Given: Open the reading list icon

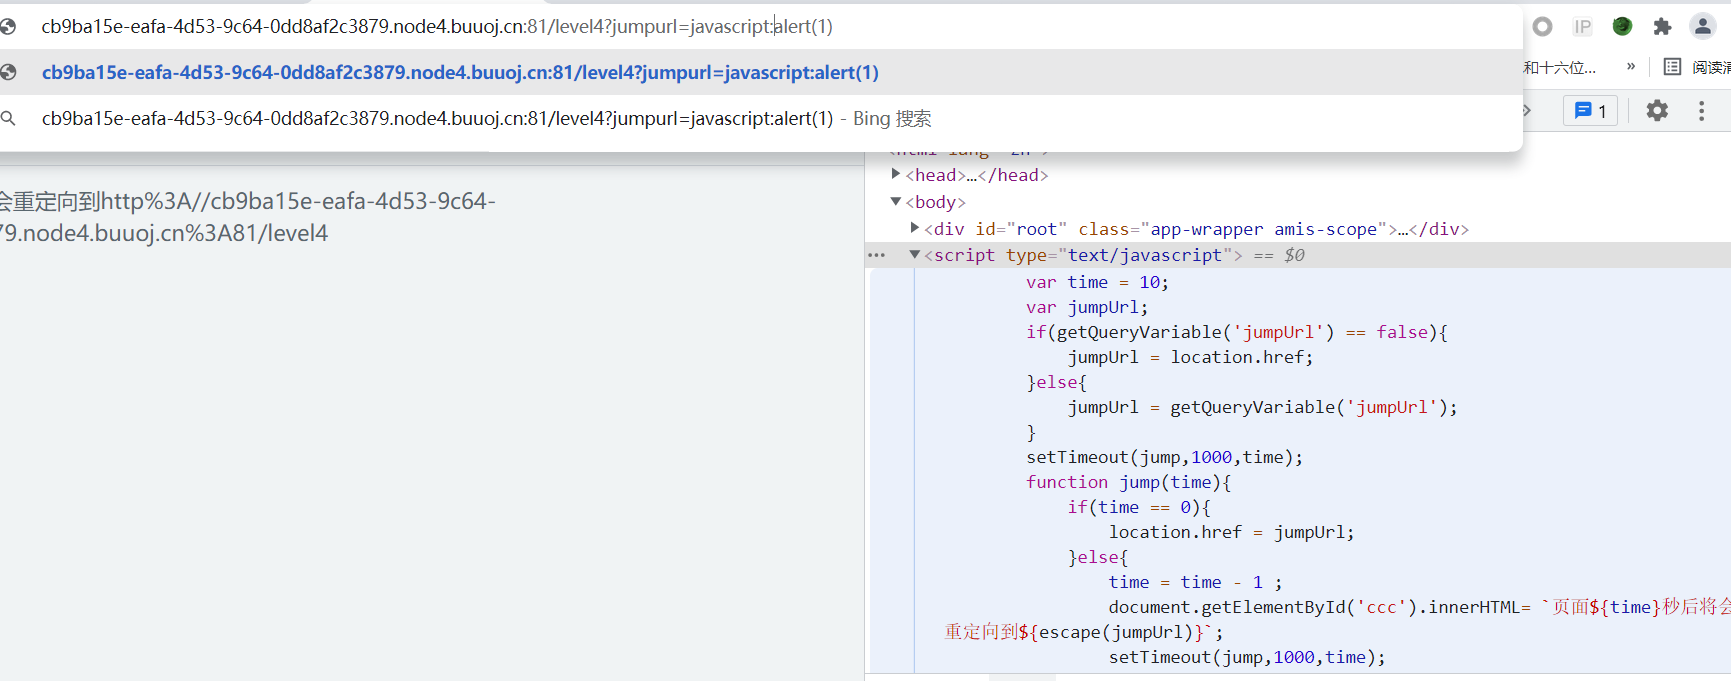Looking at the screenshot, I should 1672,67.
